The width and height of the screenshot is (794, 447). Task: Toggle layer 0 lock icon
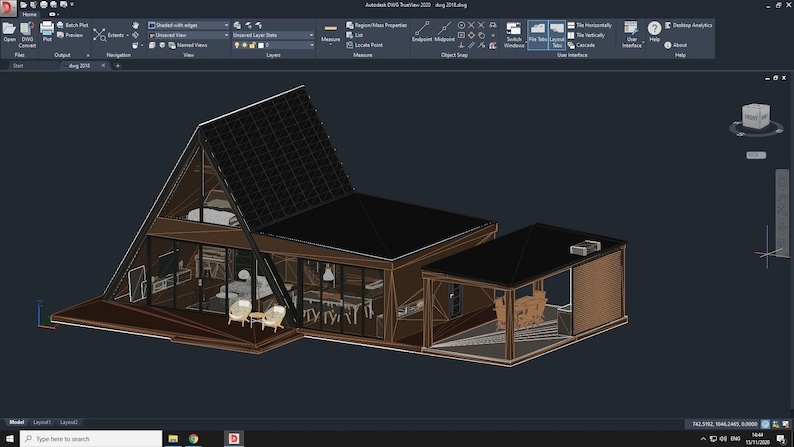coord(253,45)
